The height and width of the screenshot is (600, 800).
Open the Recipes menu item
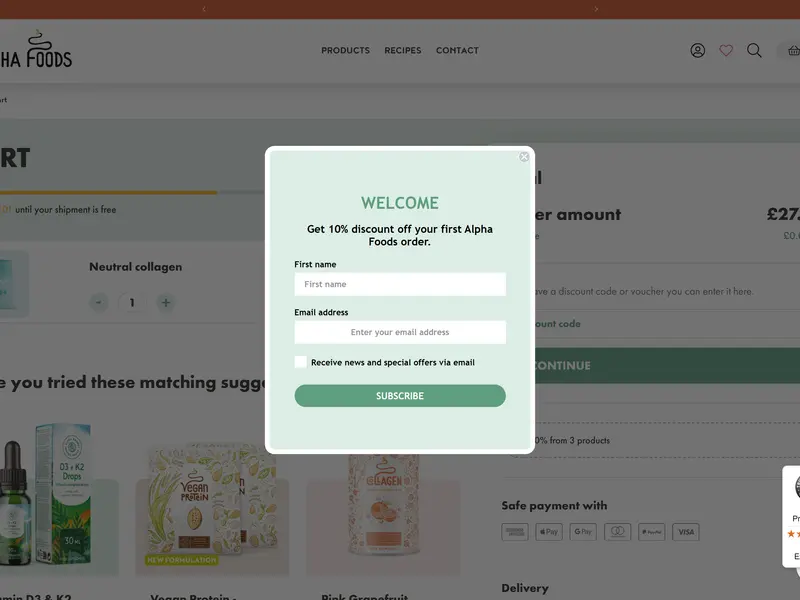pyautogui.click(x=403, y=50)
